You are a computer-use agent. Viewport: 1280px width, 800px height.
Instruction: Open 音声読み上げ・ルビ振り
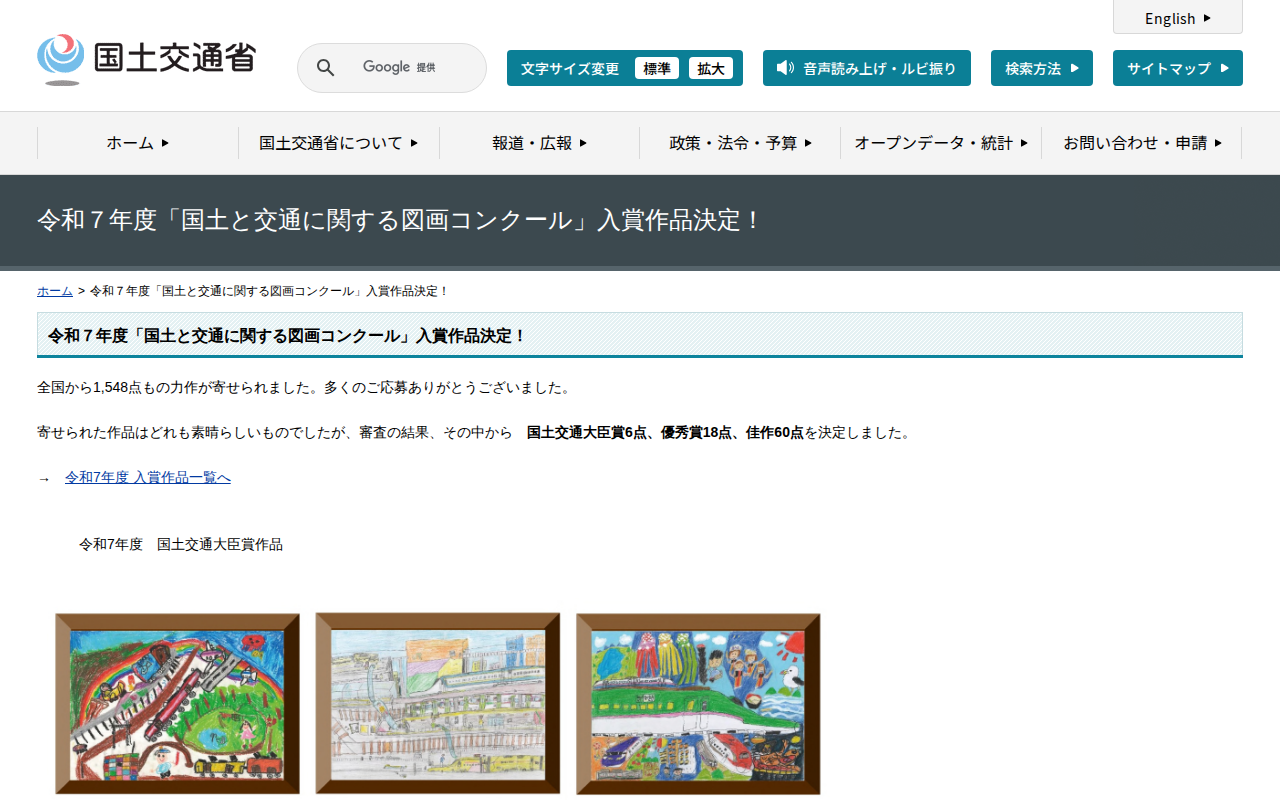[x=867, y=68]
